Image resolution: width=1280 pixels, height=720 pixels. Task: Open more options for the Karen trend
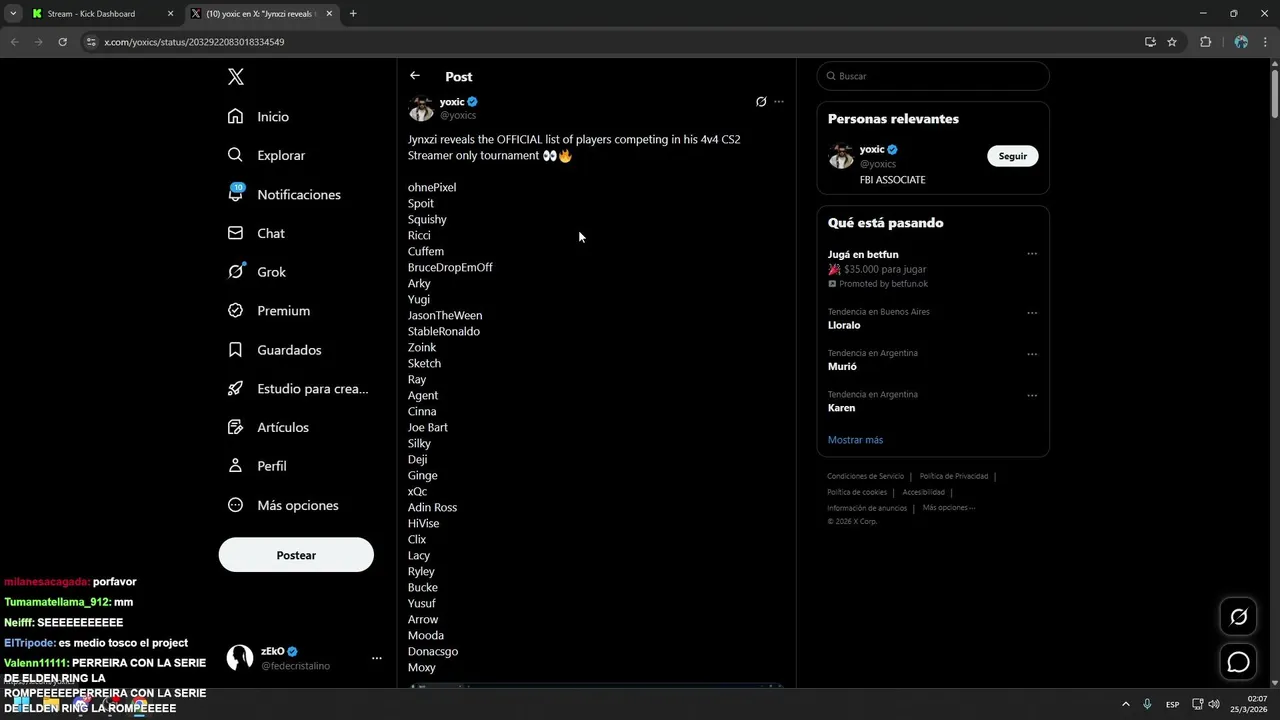1032,396
